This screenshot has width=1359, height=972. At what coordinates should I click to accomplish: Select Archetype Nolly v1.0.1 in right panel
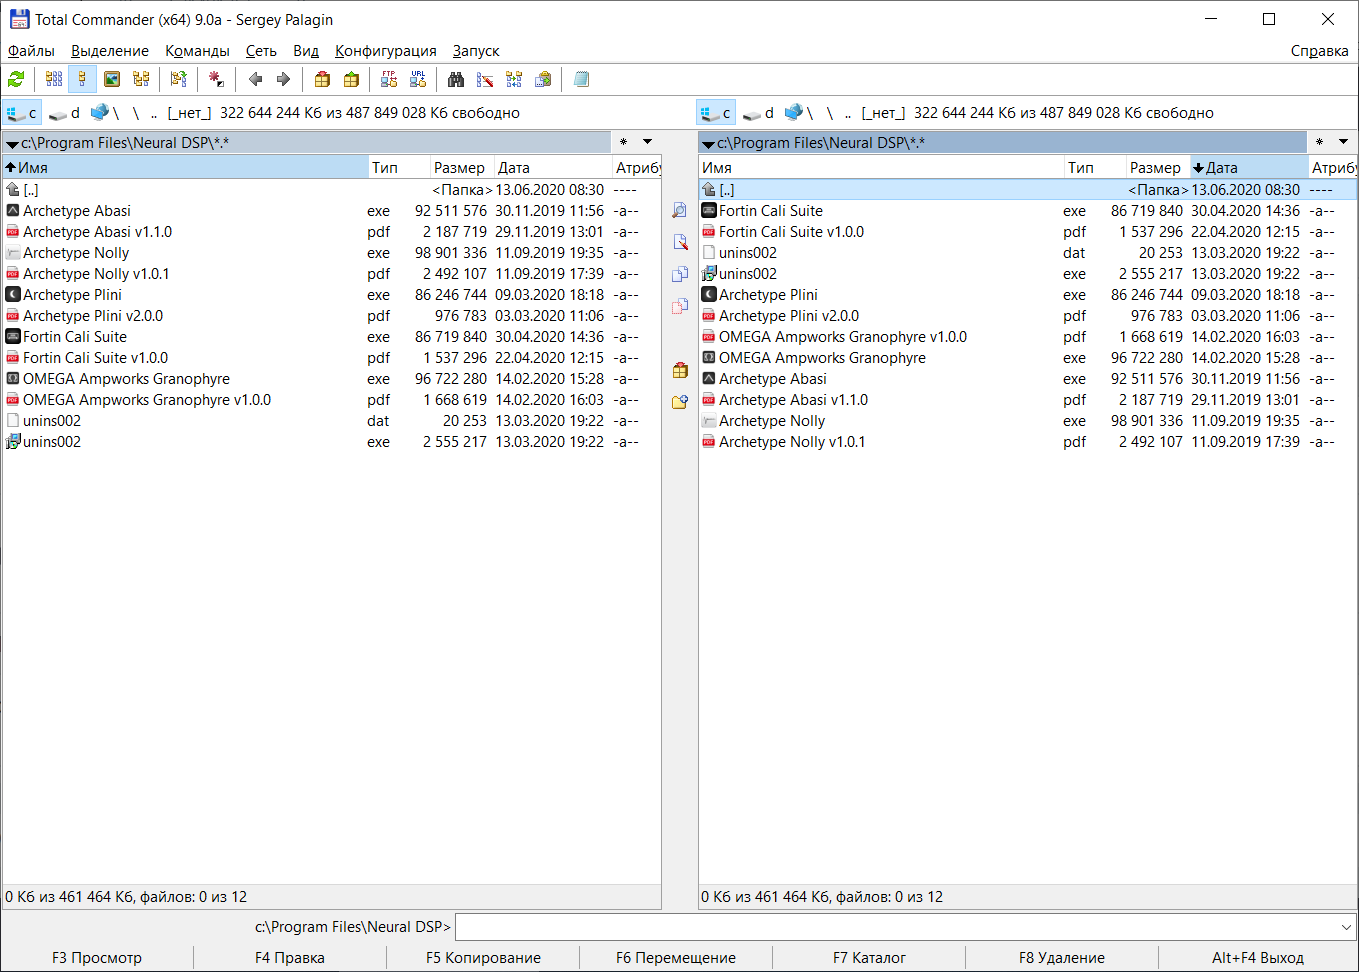[1027, 441]
